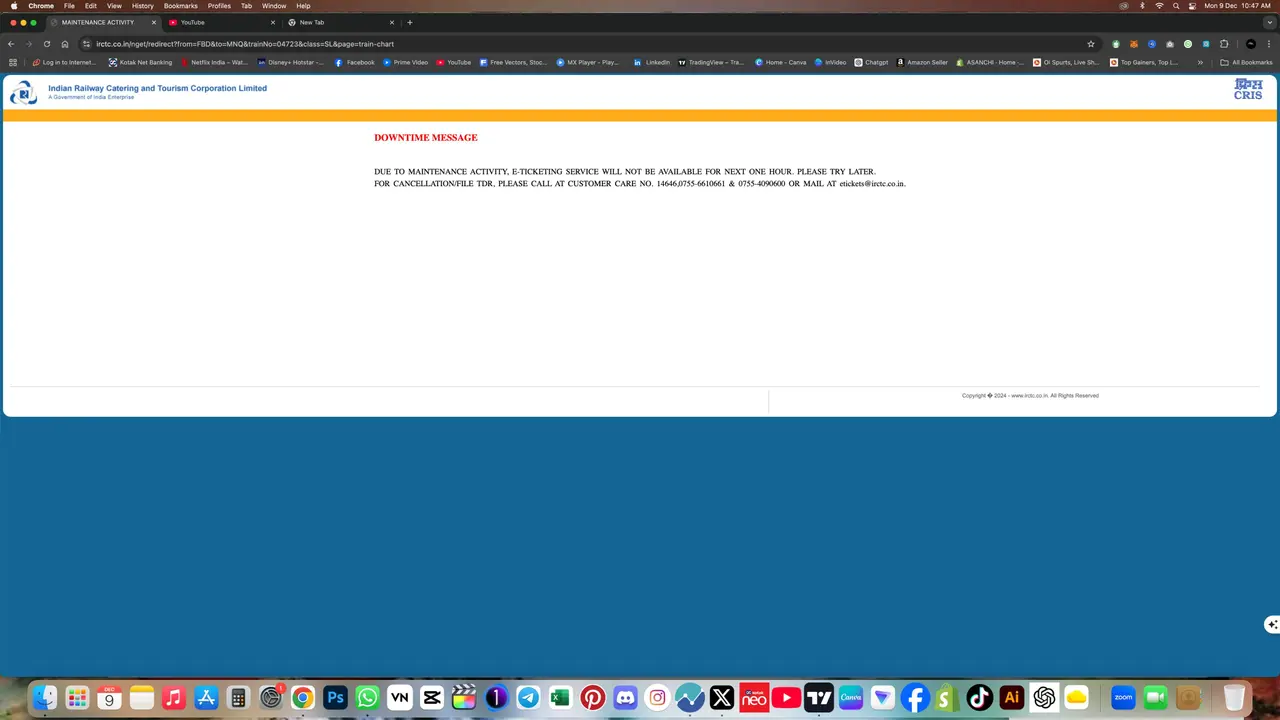1280x720 pixels.
Task: Bookmark the page with the star icon
Action: click(x=1090, y=44)
